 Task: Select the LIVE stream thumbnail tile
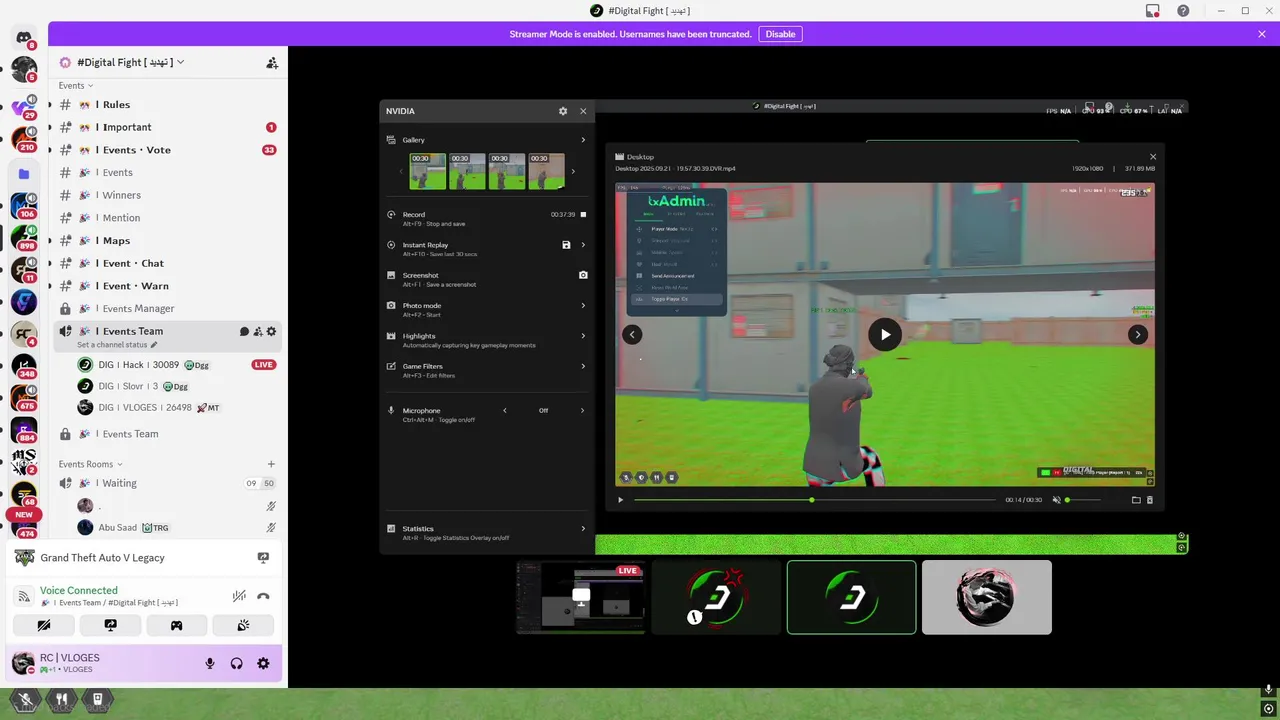click(x=580, y=597)
